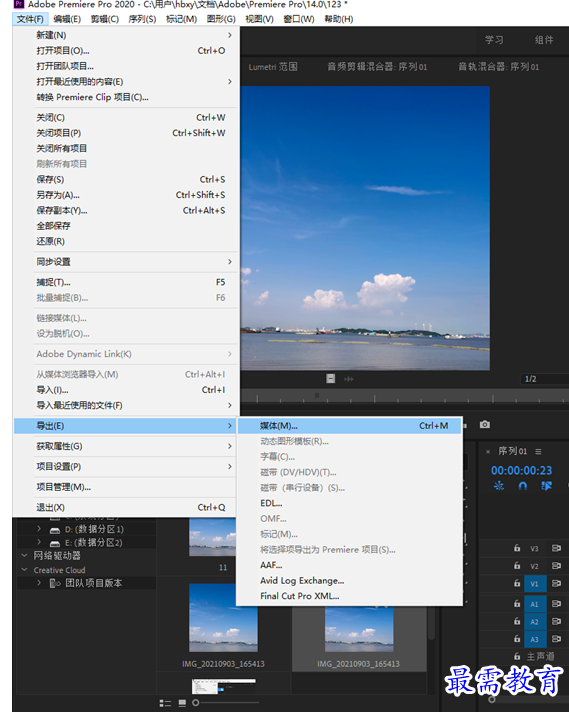Open the 1/2 playback resolution dropdown

(544, 379)
